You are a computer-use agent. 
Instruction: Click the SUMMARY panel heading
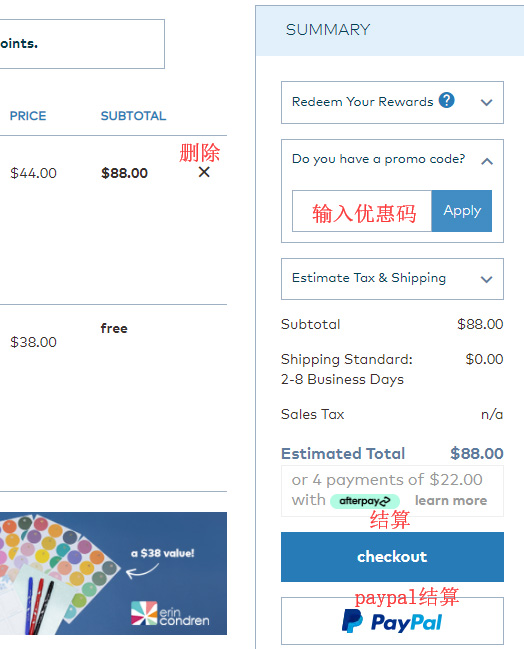tap(328, 30)
